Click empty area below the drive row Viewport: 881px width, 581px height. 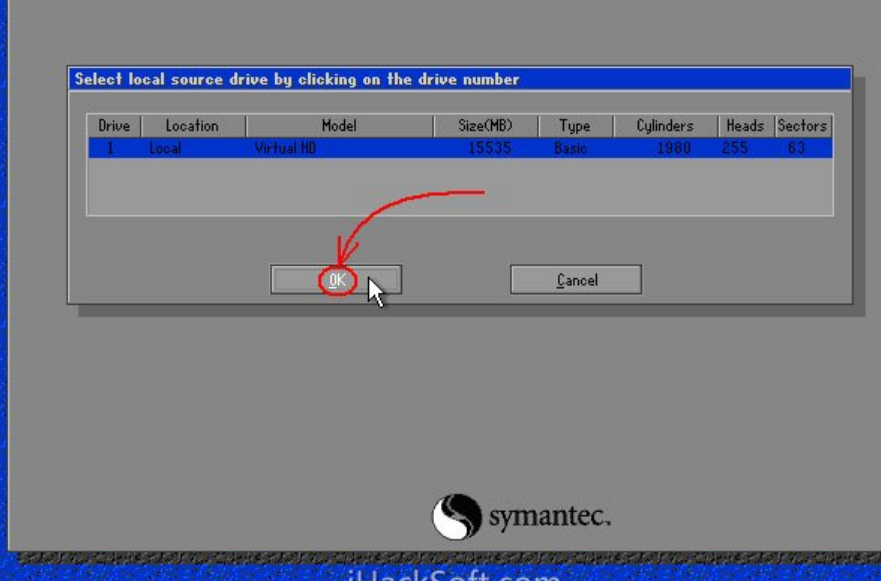point(459,186)
